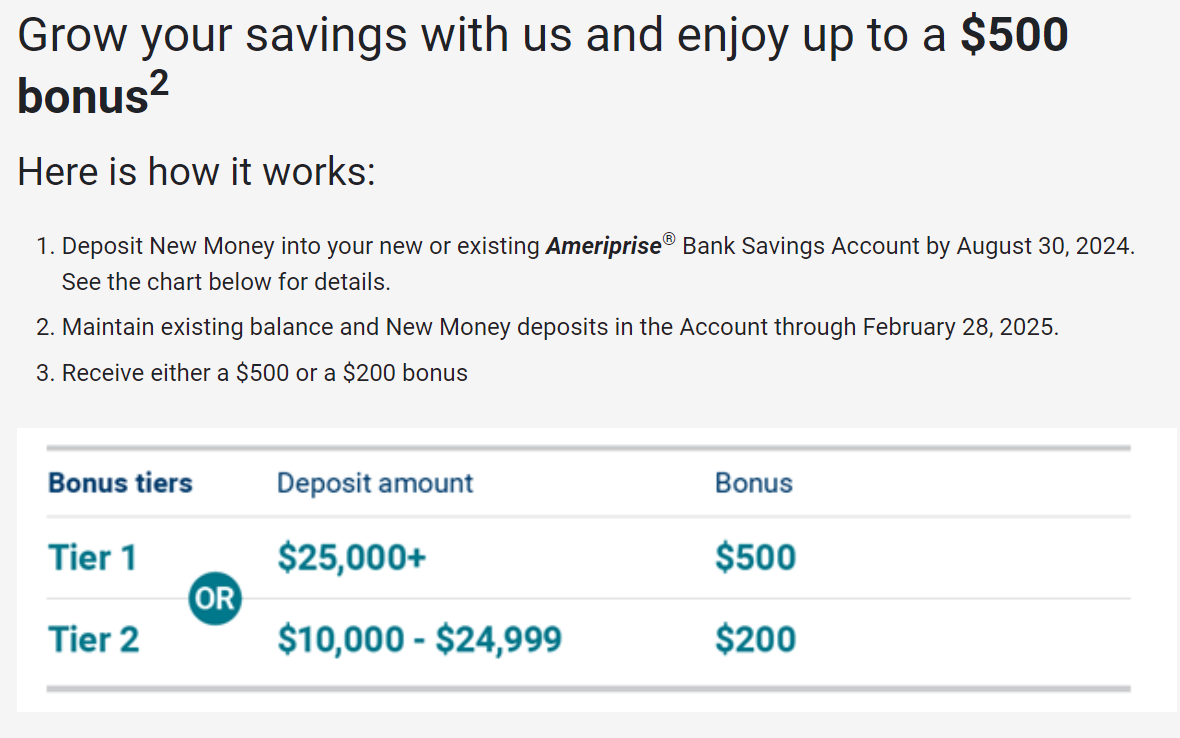This screenshot has width=1180, height=738.
Task: Click the superscript 2 footnote after bonus
Action: [159, 84]
